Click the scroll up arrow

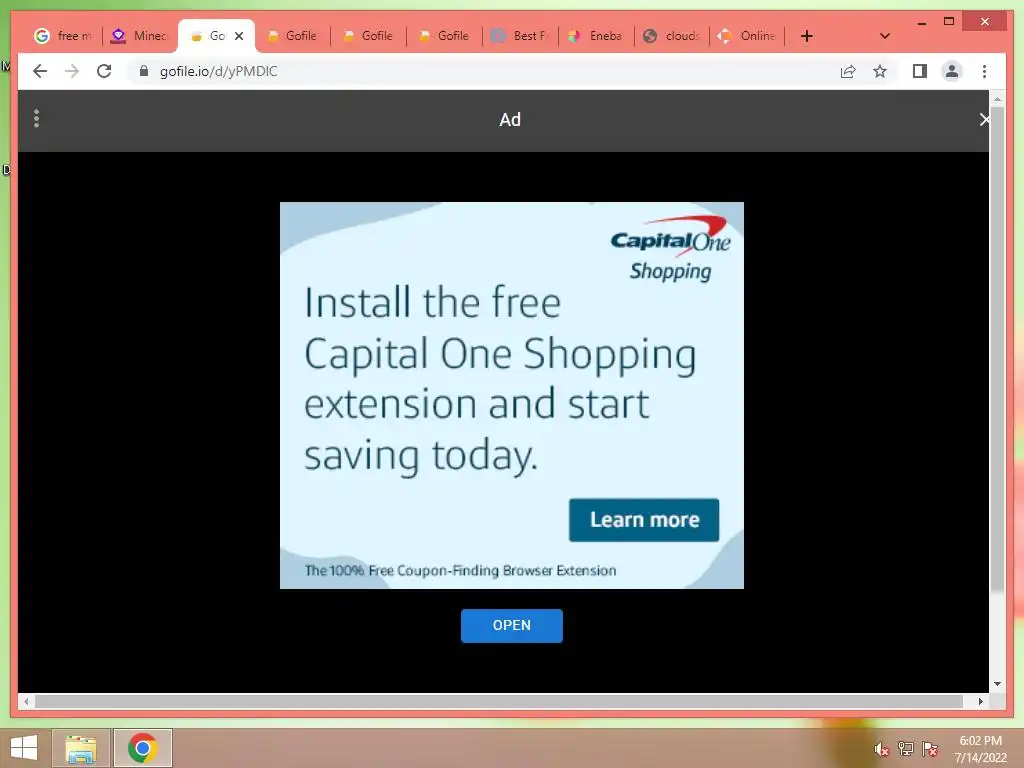coord(997,99)
